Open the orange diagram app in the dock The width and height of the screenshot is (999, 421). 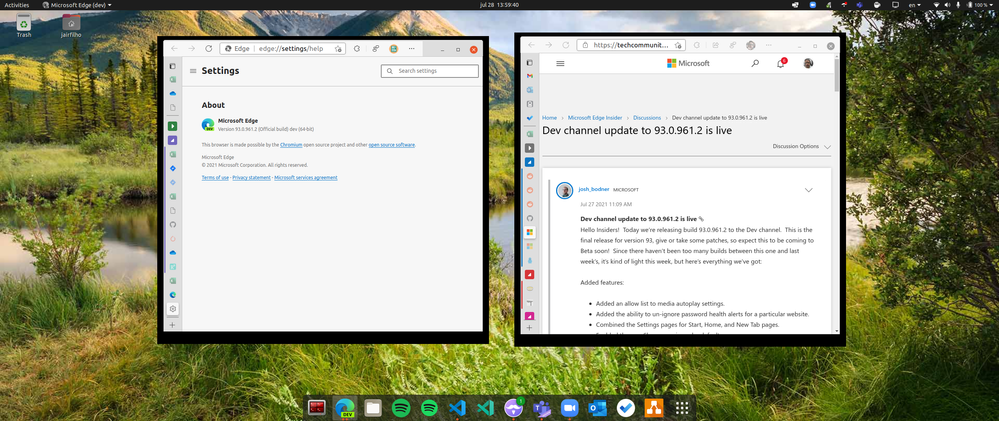click(654, 408)
